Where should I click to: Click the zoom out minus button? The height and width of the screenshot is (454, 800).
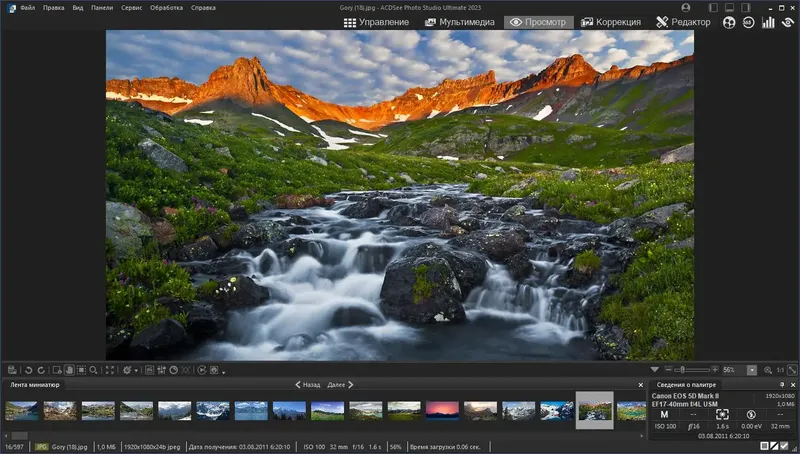668,369
